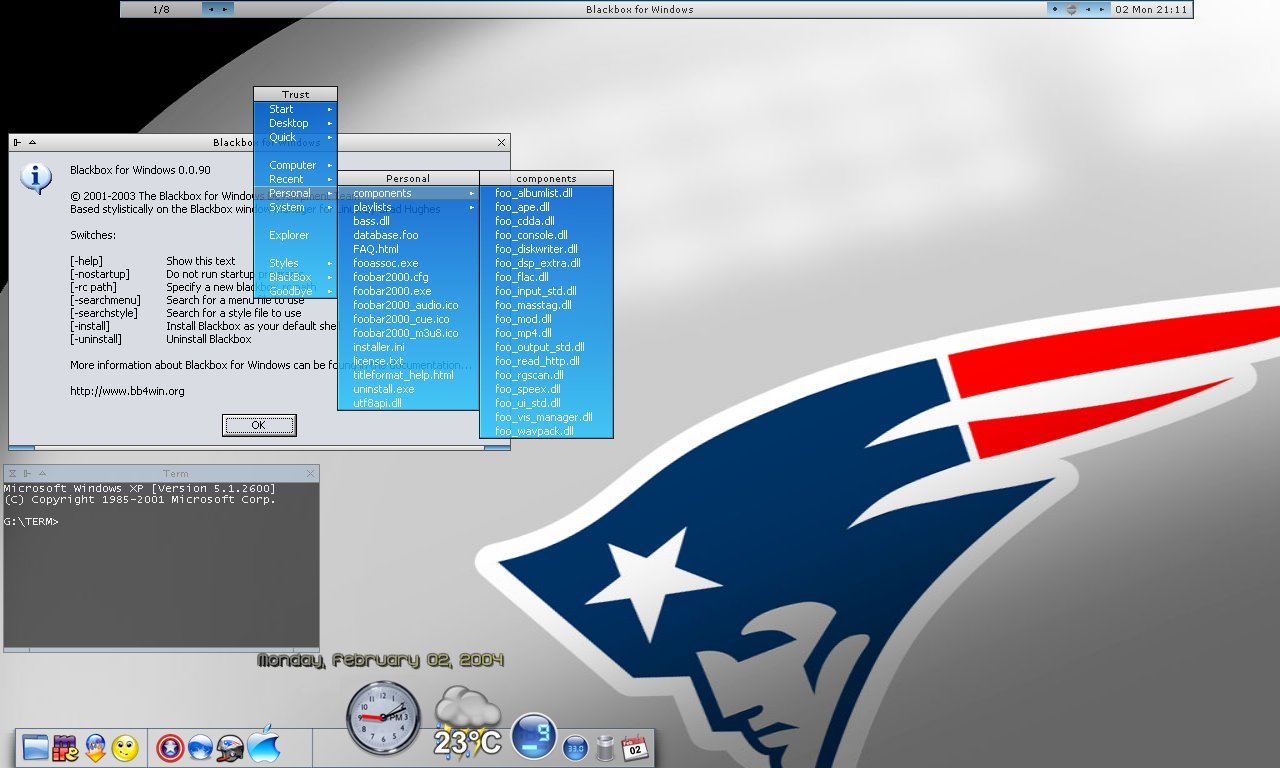The image size is (1280, 768).
Task: Click the 02 Mon 21:11 toolbar clock
Action: [1151, 9]
